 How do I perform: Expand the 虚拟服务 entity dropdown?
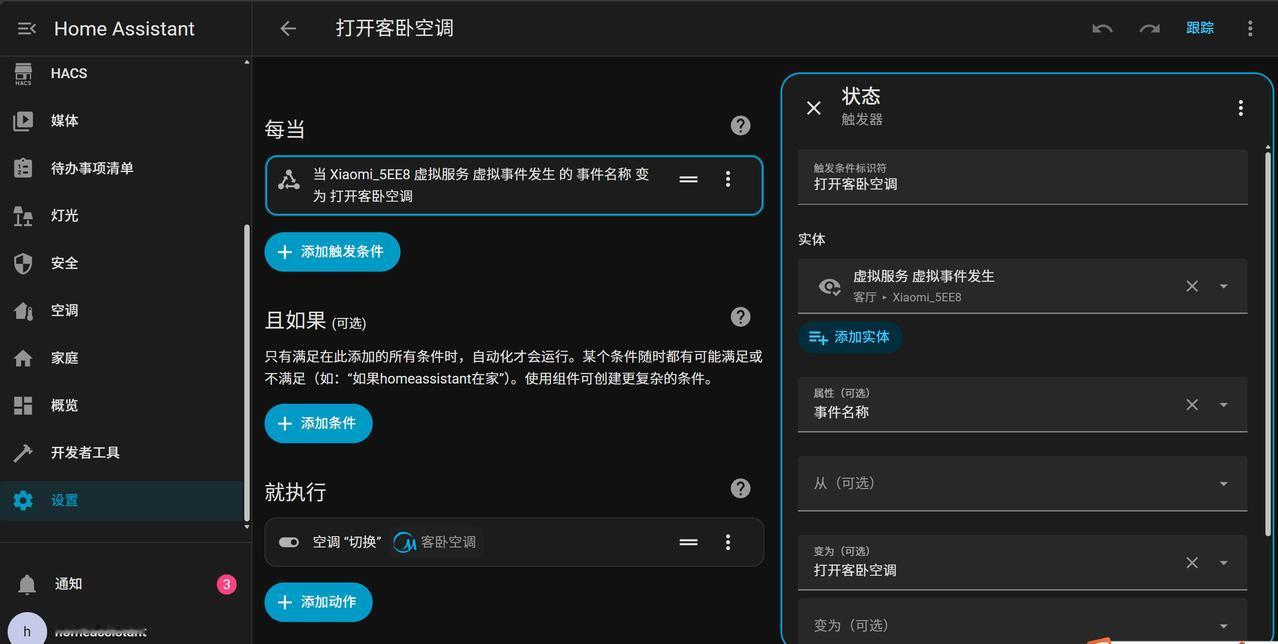click(x=1223, y=286)
